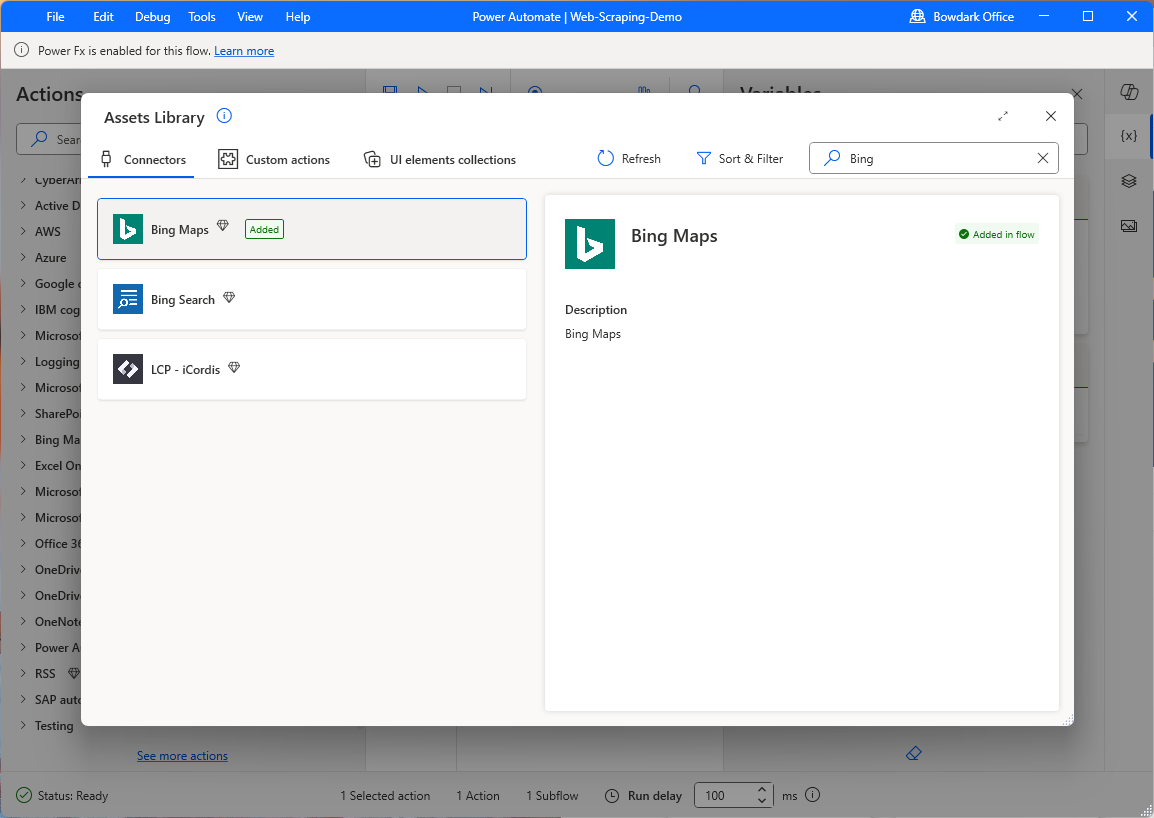Follow the Learn more link
This screenshot has height=818, width=1154.
click(244, 51)
